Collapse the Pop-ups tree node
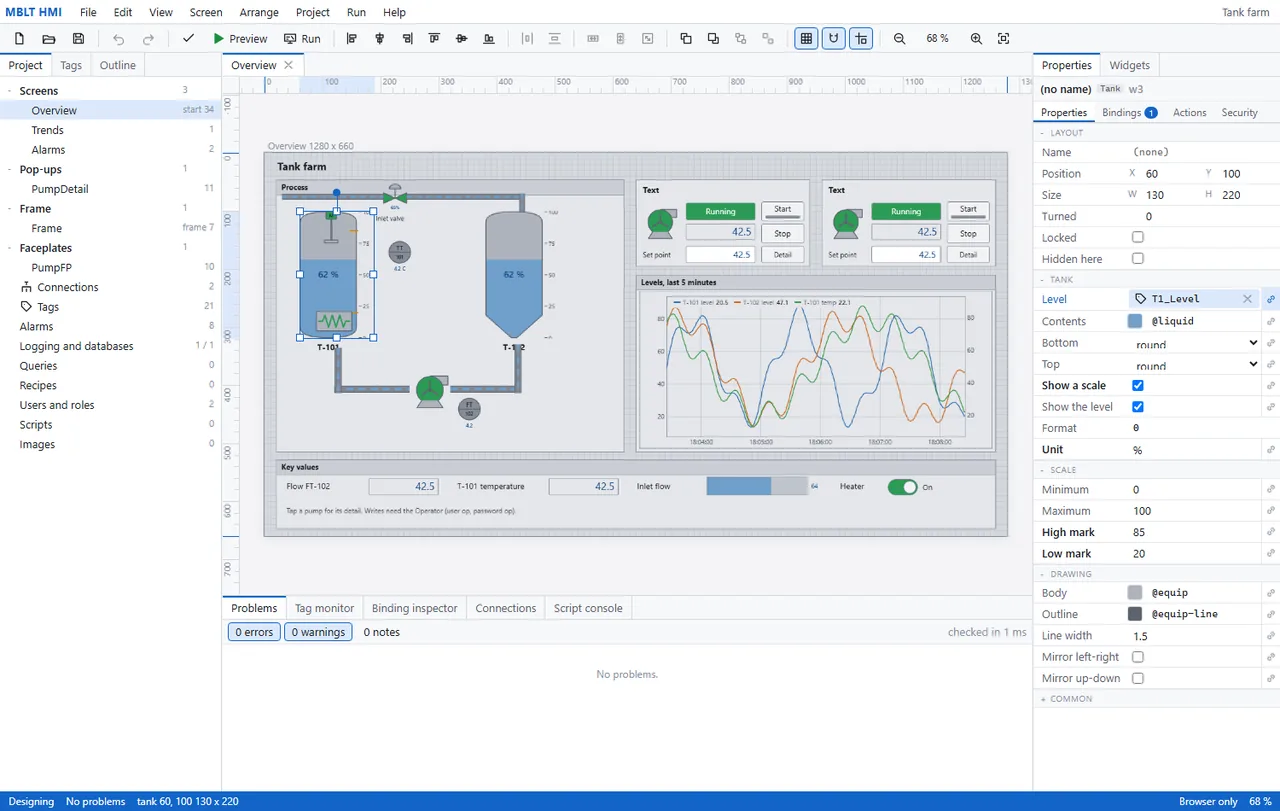This screenshot has height=811, width=1280. click(10, 170)
